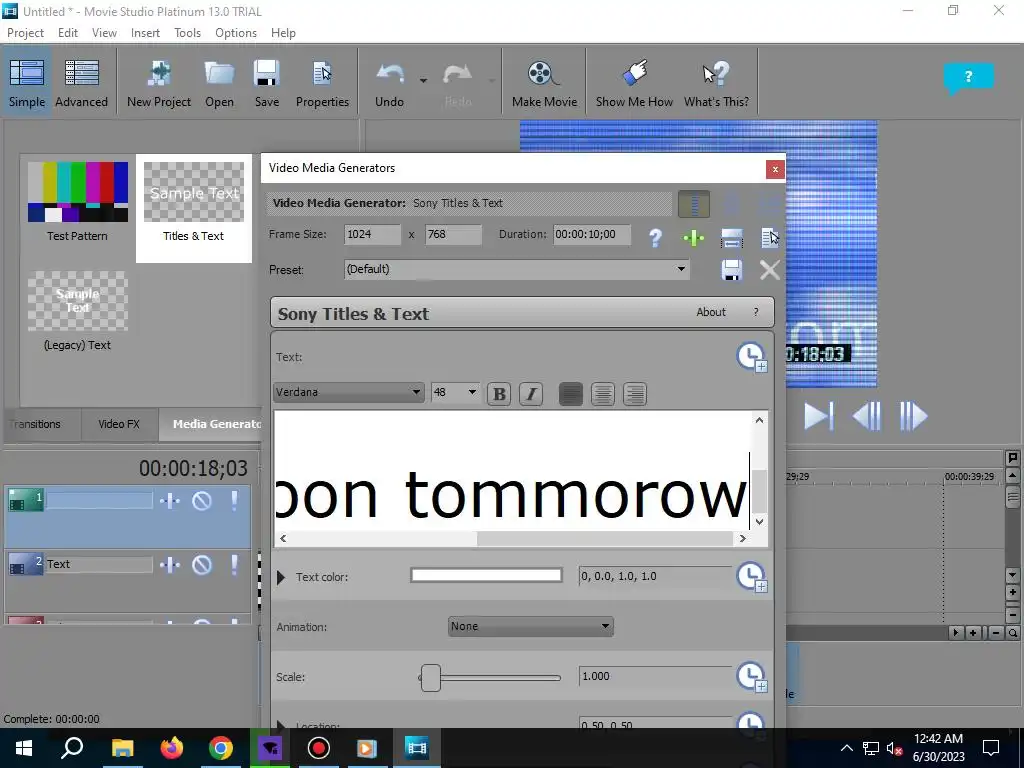The height and width of the screenshot is (768, 1024).
Task: Open the Windows Start menu
Action: point(24,748)
